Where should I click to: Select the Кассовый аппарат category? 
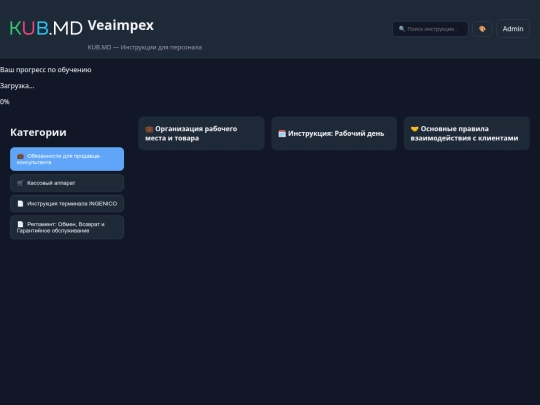[x=67, y=183]
